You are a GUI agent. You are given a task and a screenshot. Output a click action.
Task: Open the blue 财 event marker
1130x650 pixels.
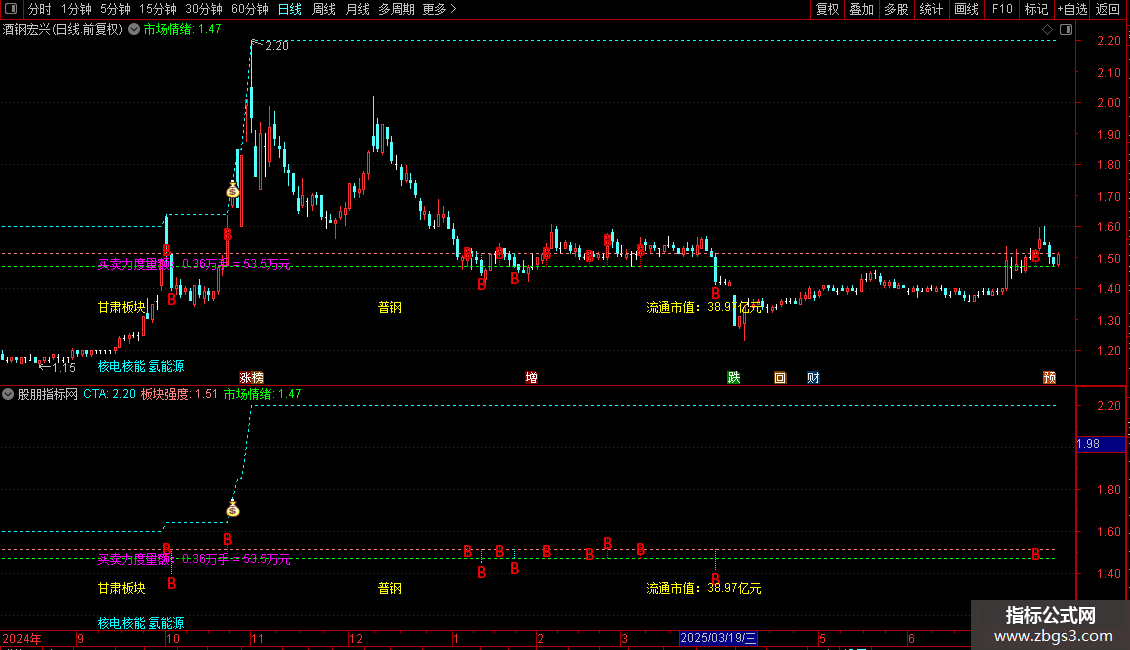point(813,378)
